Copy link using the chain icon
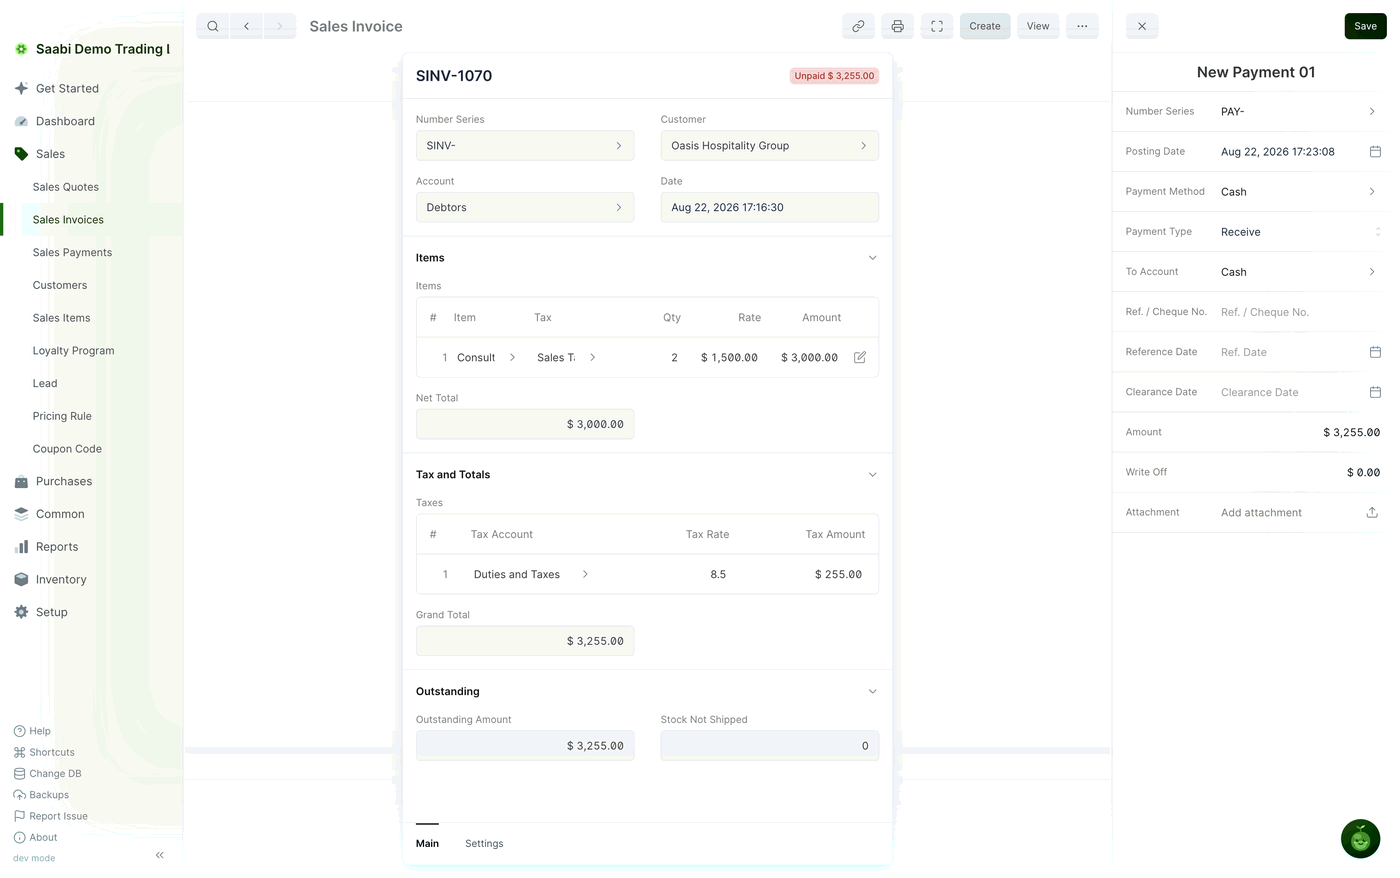Image resolution: width=1400 pixels, height=878 pixels. [858, 26]
